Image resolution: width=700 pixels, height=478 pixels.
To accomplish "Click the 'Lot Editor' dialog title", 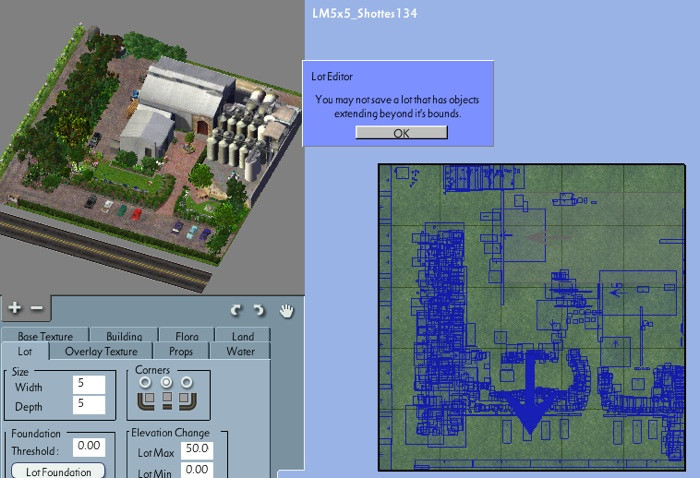I will pos(332,76).
